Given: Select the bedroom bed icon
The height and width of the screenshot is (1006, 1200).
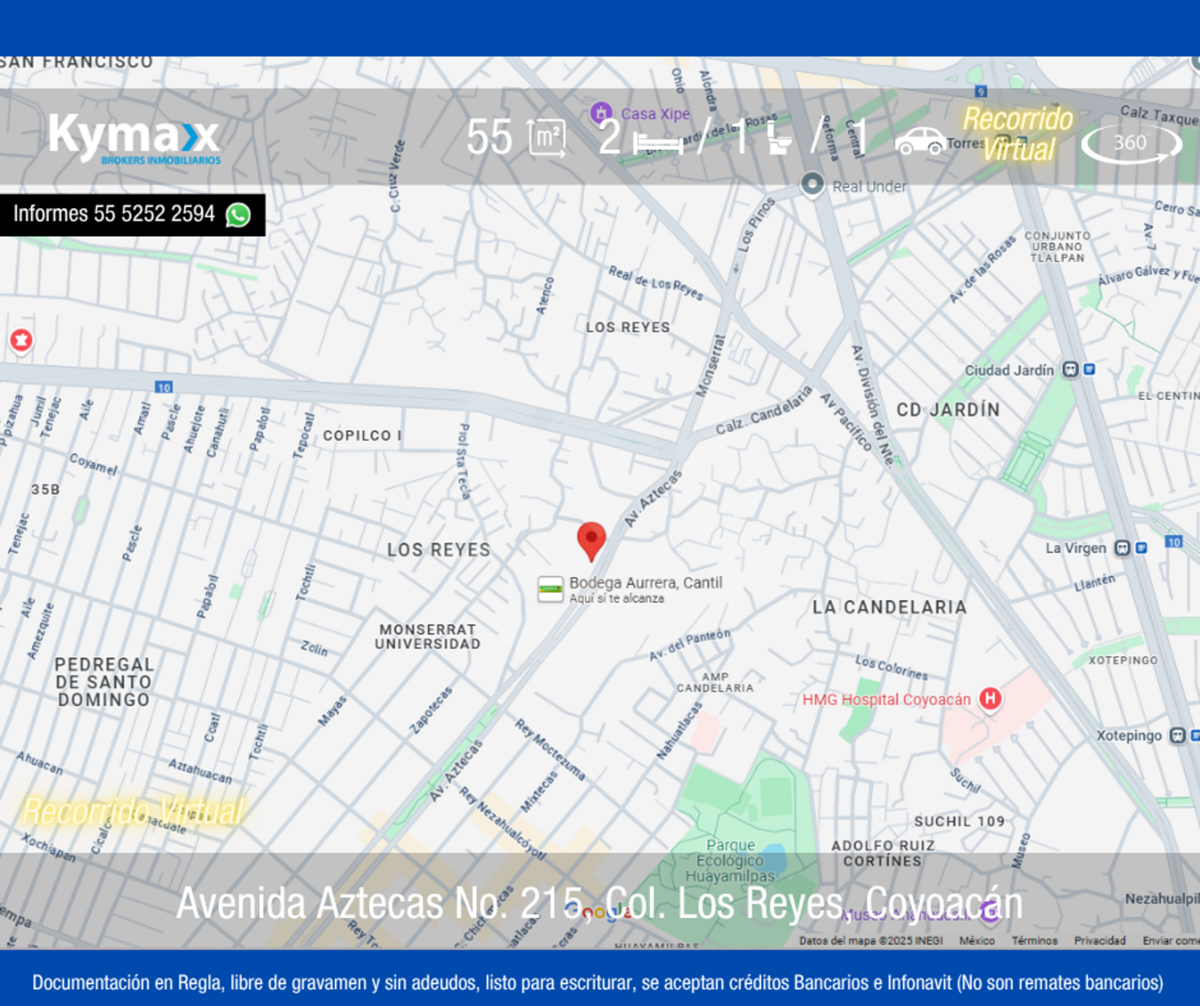Looking at the screenshot, I should pos(658,144).
